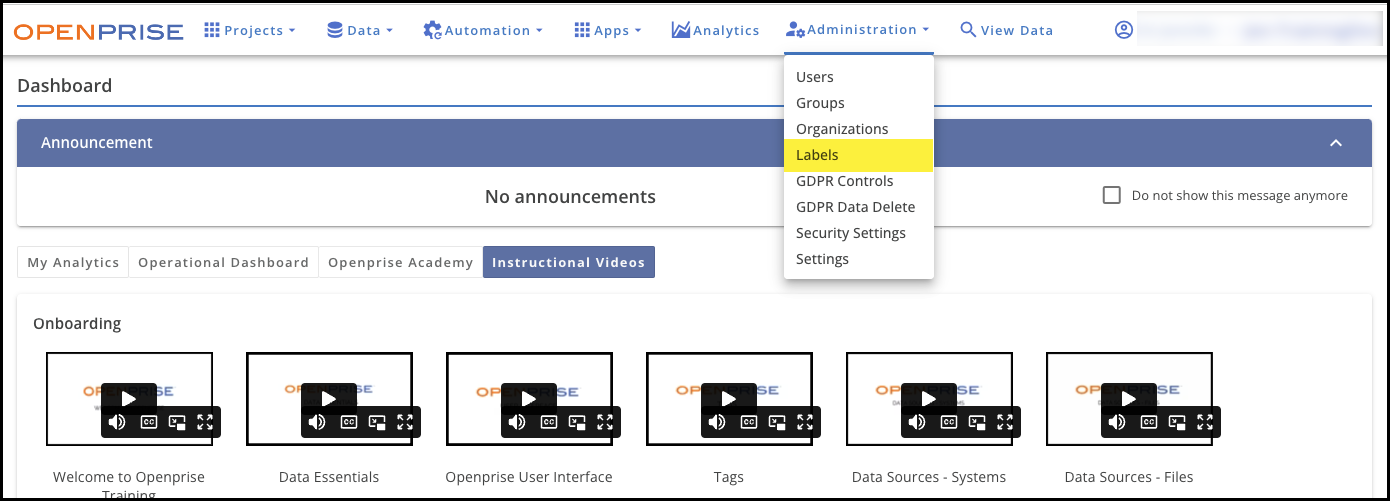Switch to Openprise Academy tab
Viewport: 1390px width, 501px height.
[400, 262]
